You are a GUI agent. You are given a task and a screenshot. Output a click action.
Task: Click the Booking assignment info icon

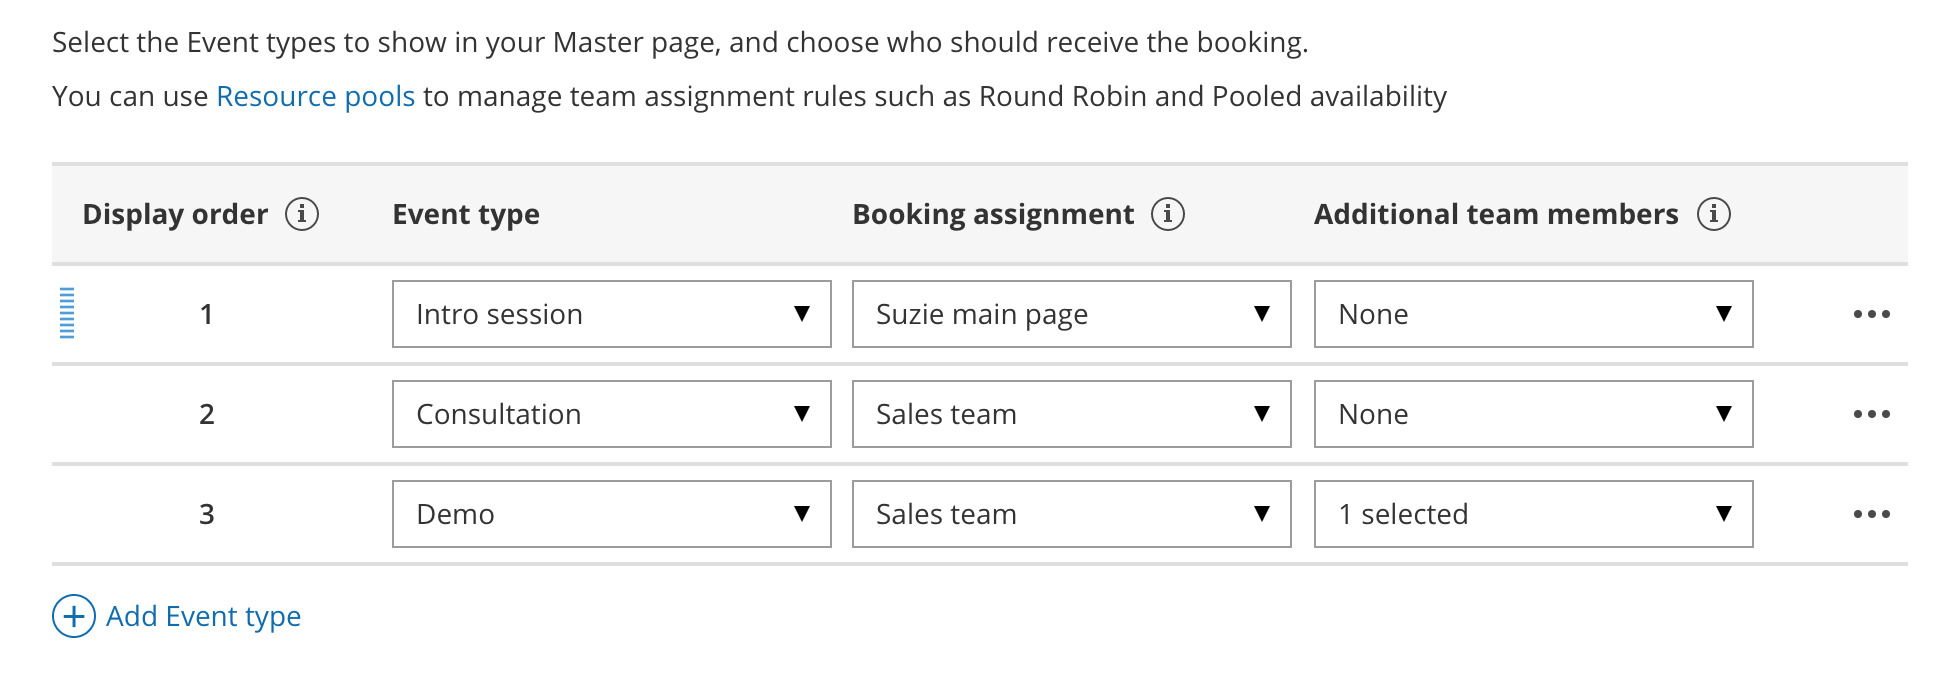1167,214
